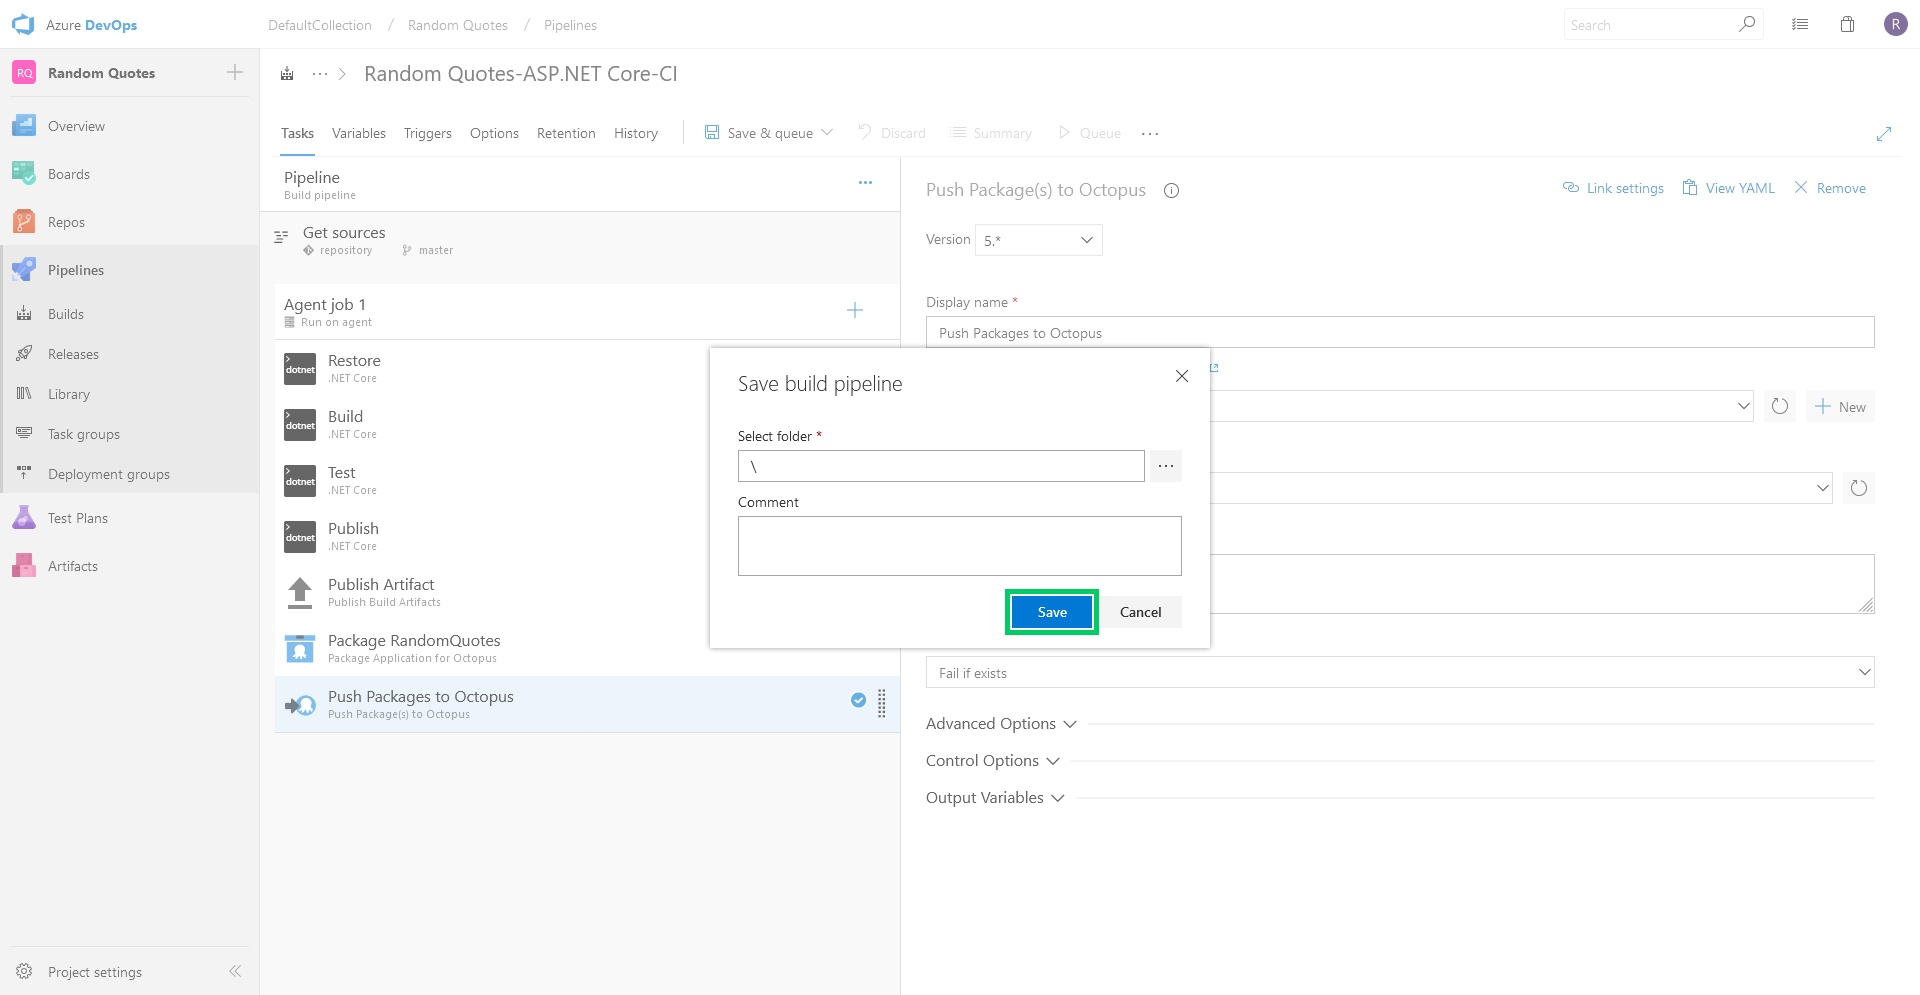Click into the Comment text box
This screenshot has height=995, width=1920.
point(960,546)
